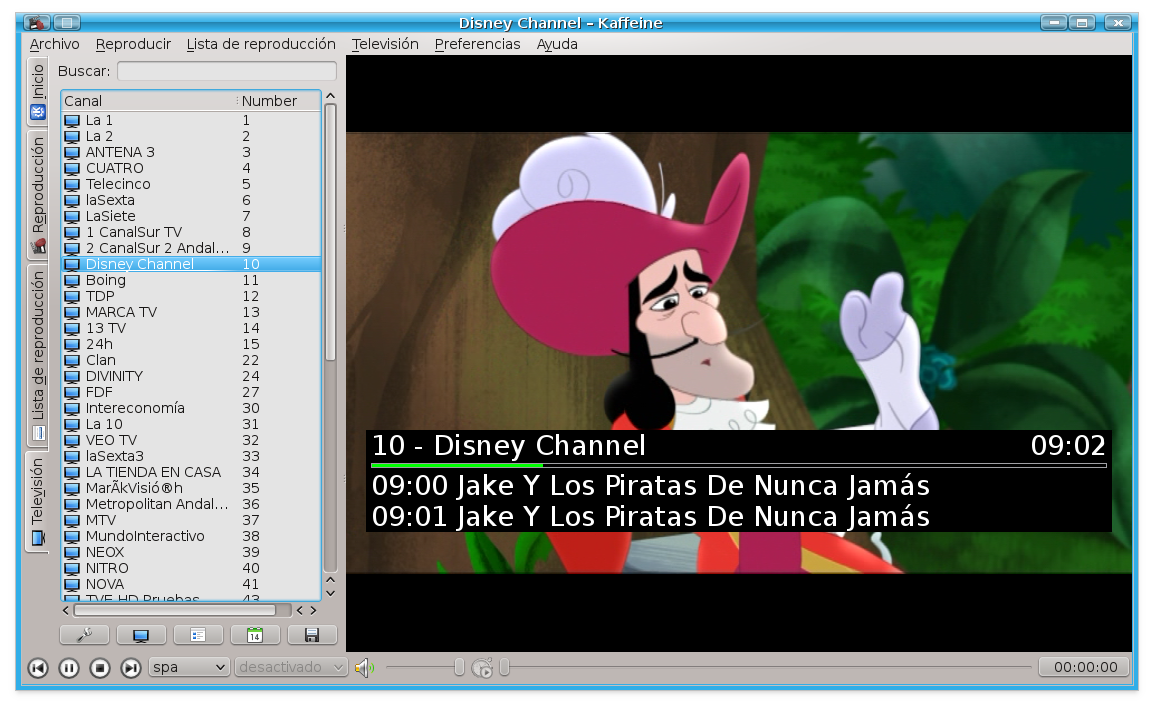Mute audio with the speaker icon

(364, 668)
